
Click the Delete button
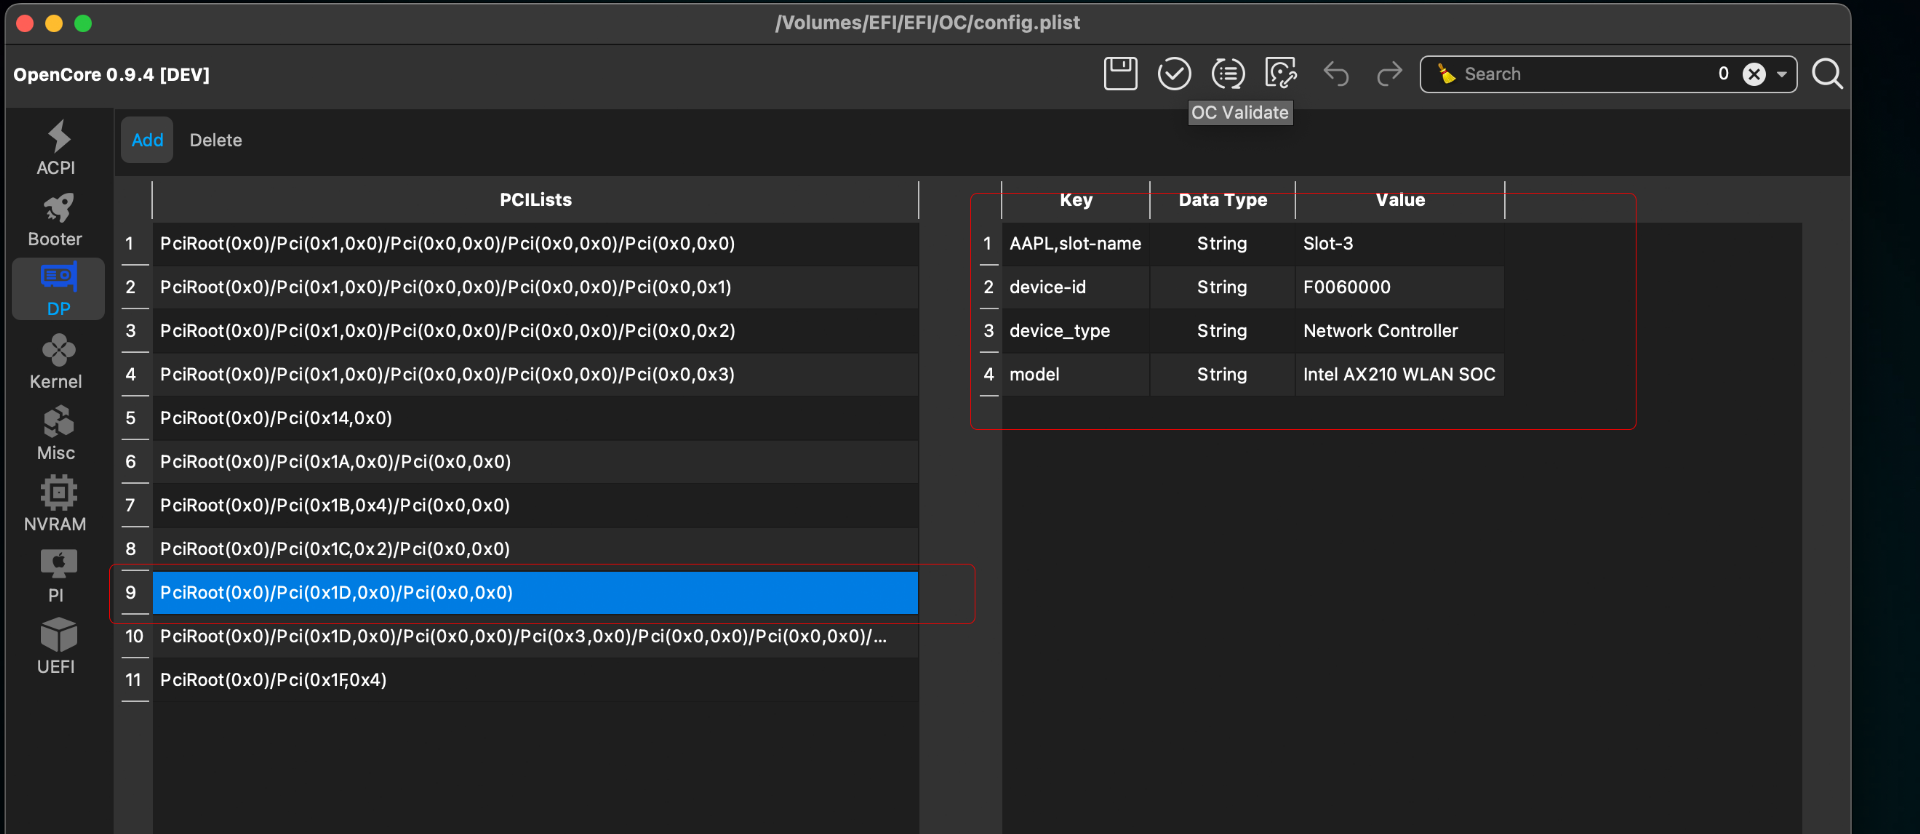(216, 140)
